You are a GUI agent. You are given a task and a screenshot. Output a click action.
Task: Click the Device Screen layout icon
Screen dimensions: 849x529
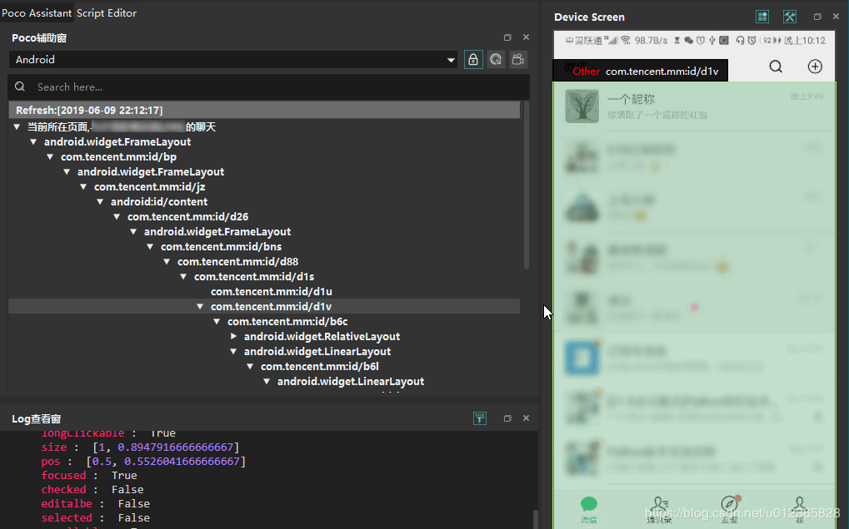tap(762, 17)
